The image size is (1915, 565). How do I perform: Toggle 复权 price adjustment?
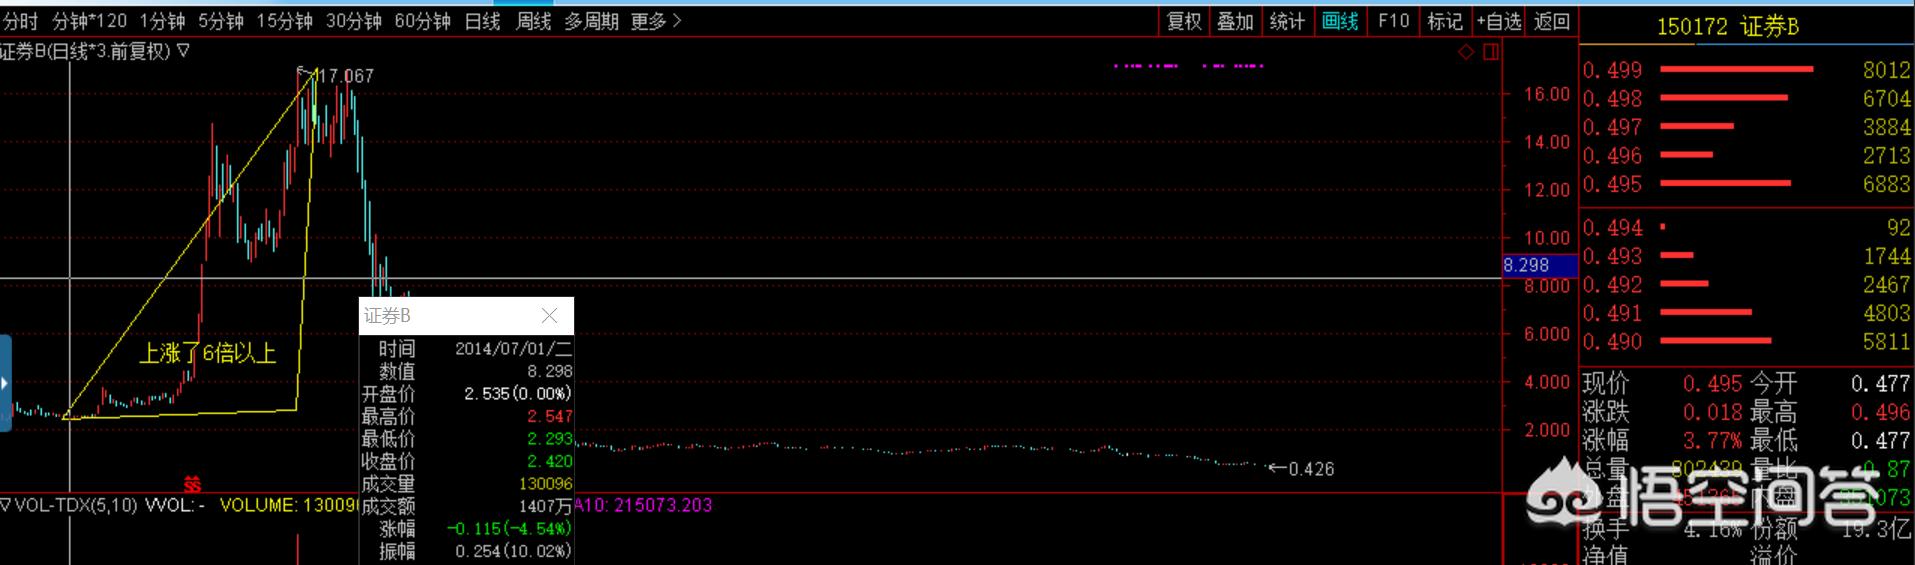click(1184, 21)
